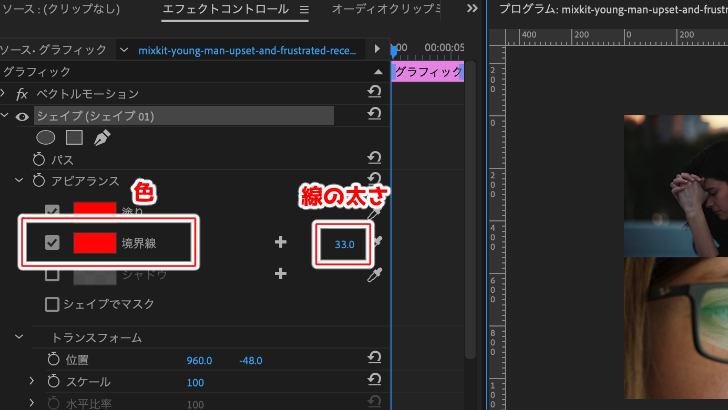The height and width of the screenshot is (410, 728).
Task: Switch to the ソース: (クリップなし) tab
Action: click(x=61, y=9)
